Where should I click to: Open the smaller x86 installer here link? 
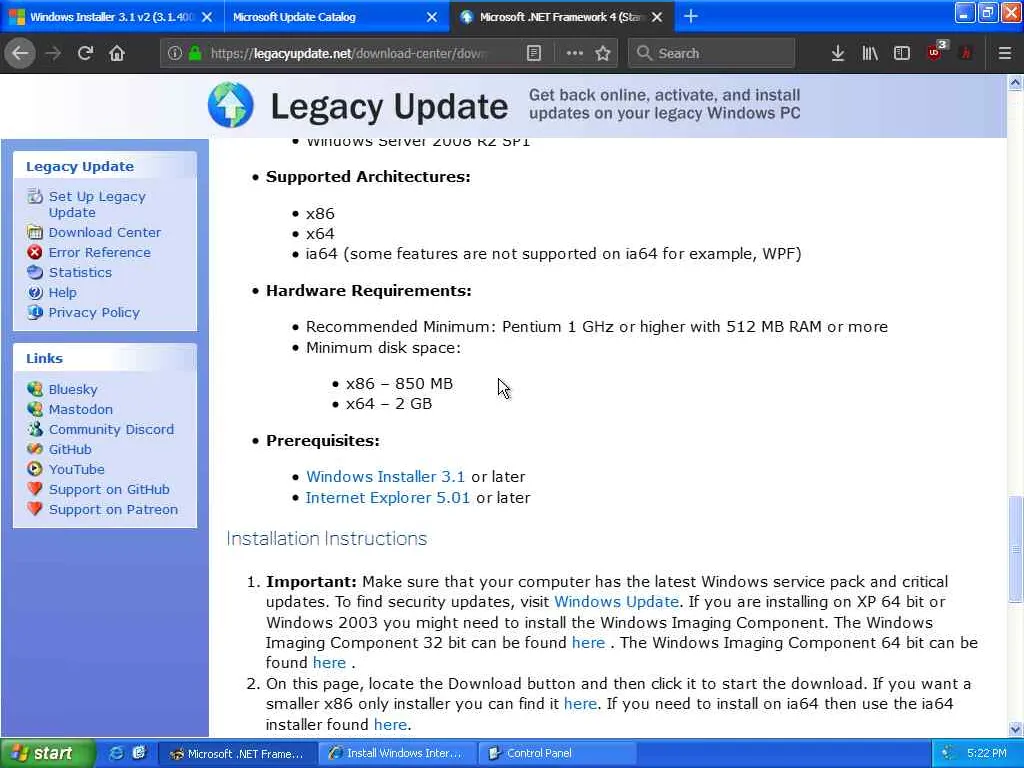click(x=581, y=704)
